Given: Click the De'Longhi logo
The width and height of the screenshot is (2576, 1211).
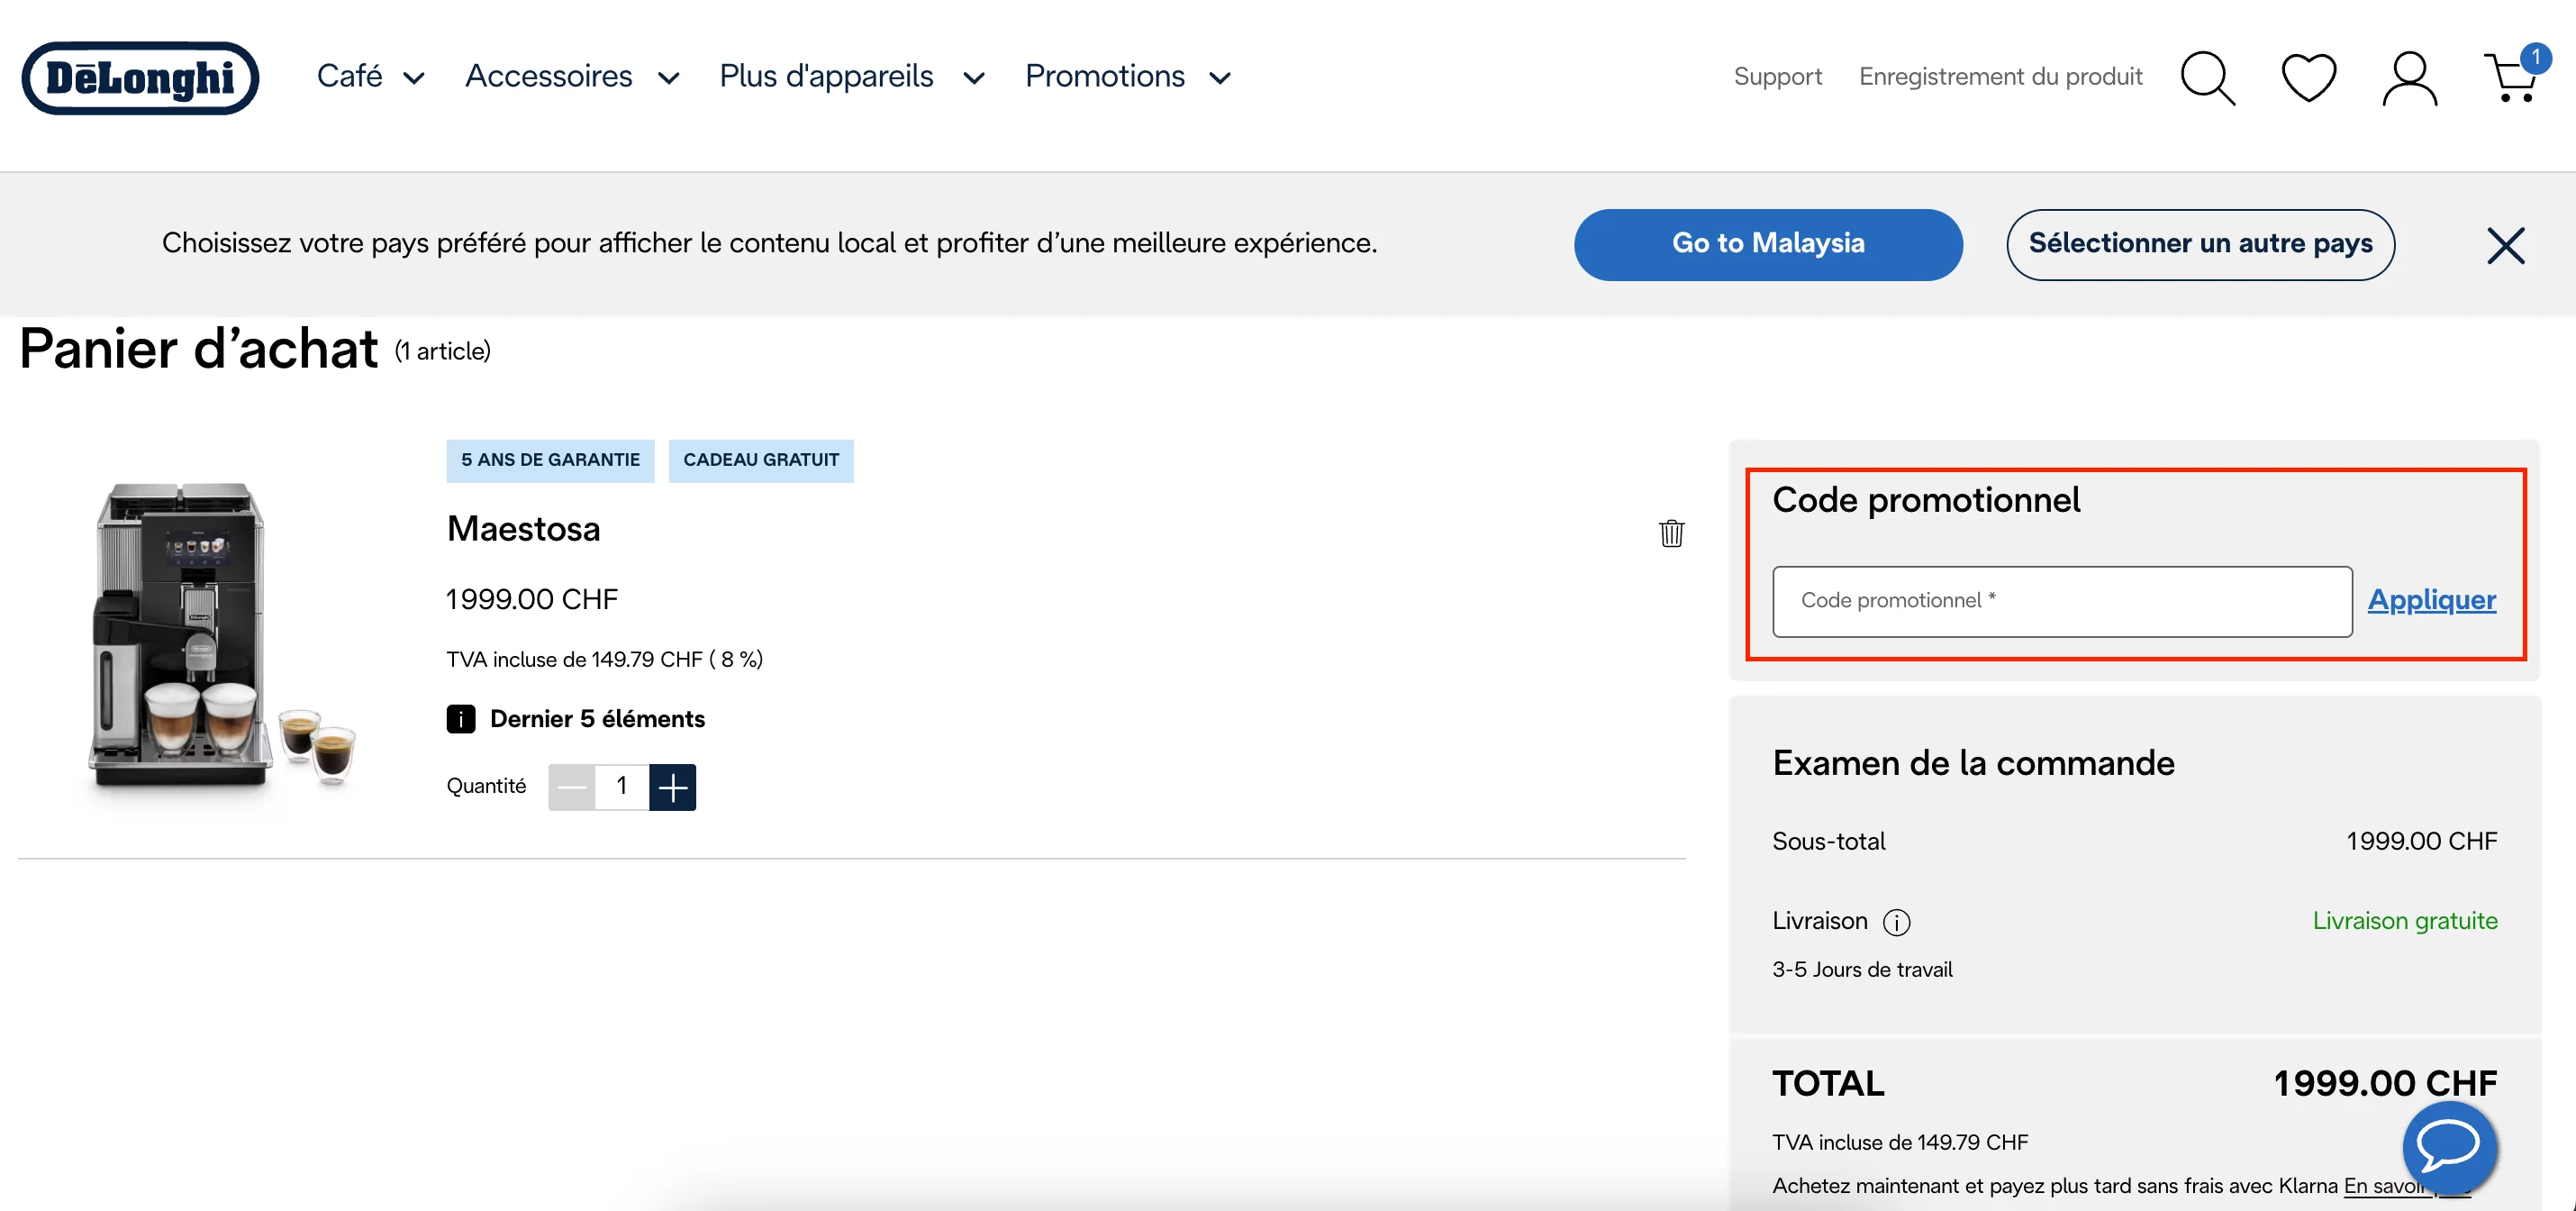Looking at the screenshot, I should (x=140, y=78).
